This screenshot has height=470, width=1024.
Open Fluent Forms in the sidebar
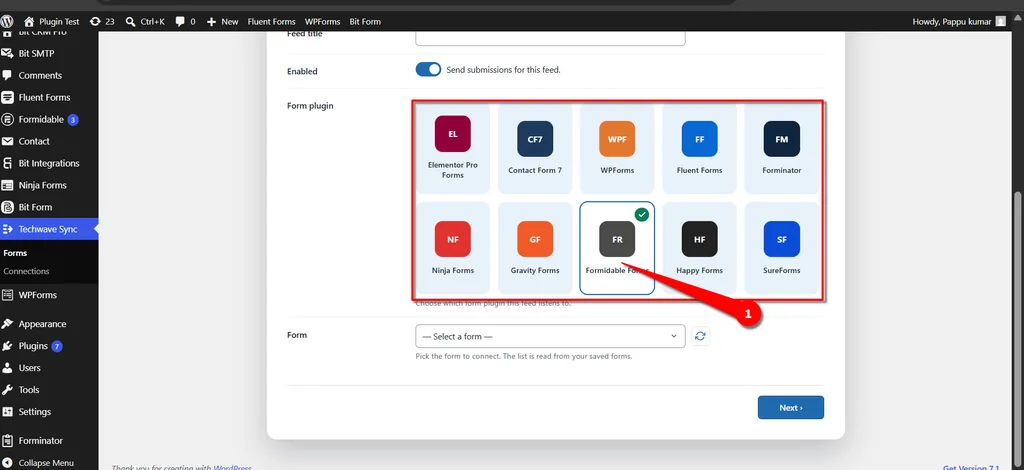pyautogui.click(x=49, y=97)
